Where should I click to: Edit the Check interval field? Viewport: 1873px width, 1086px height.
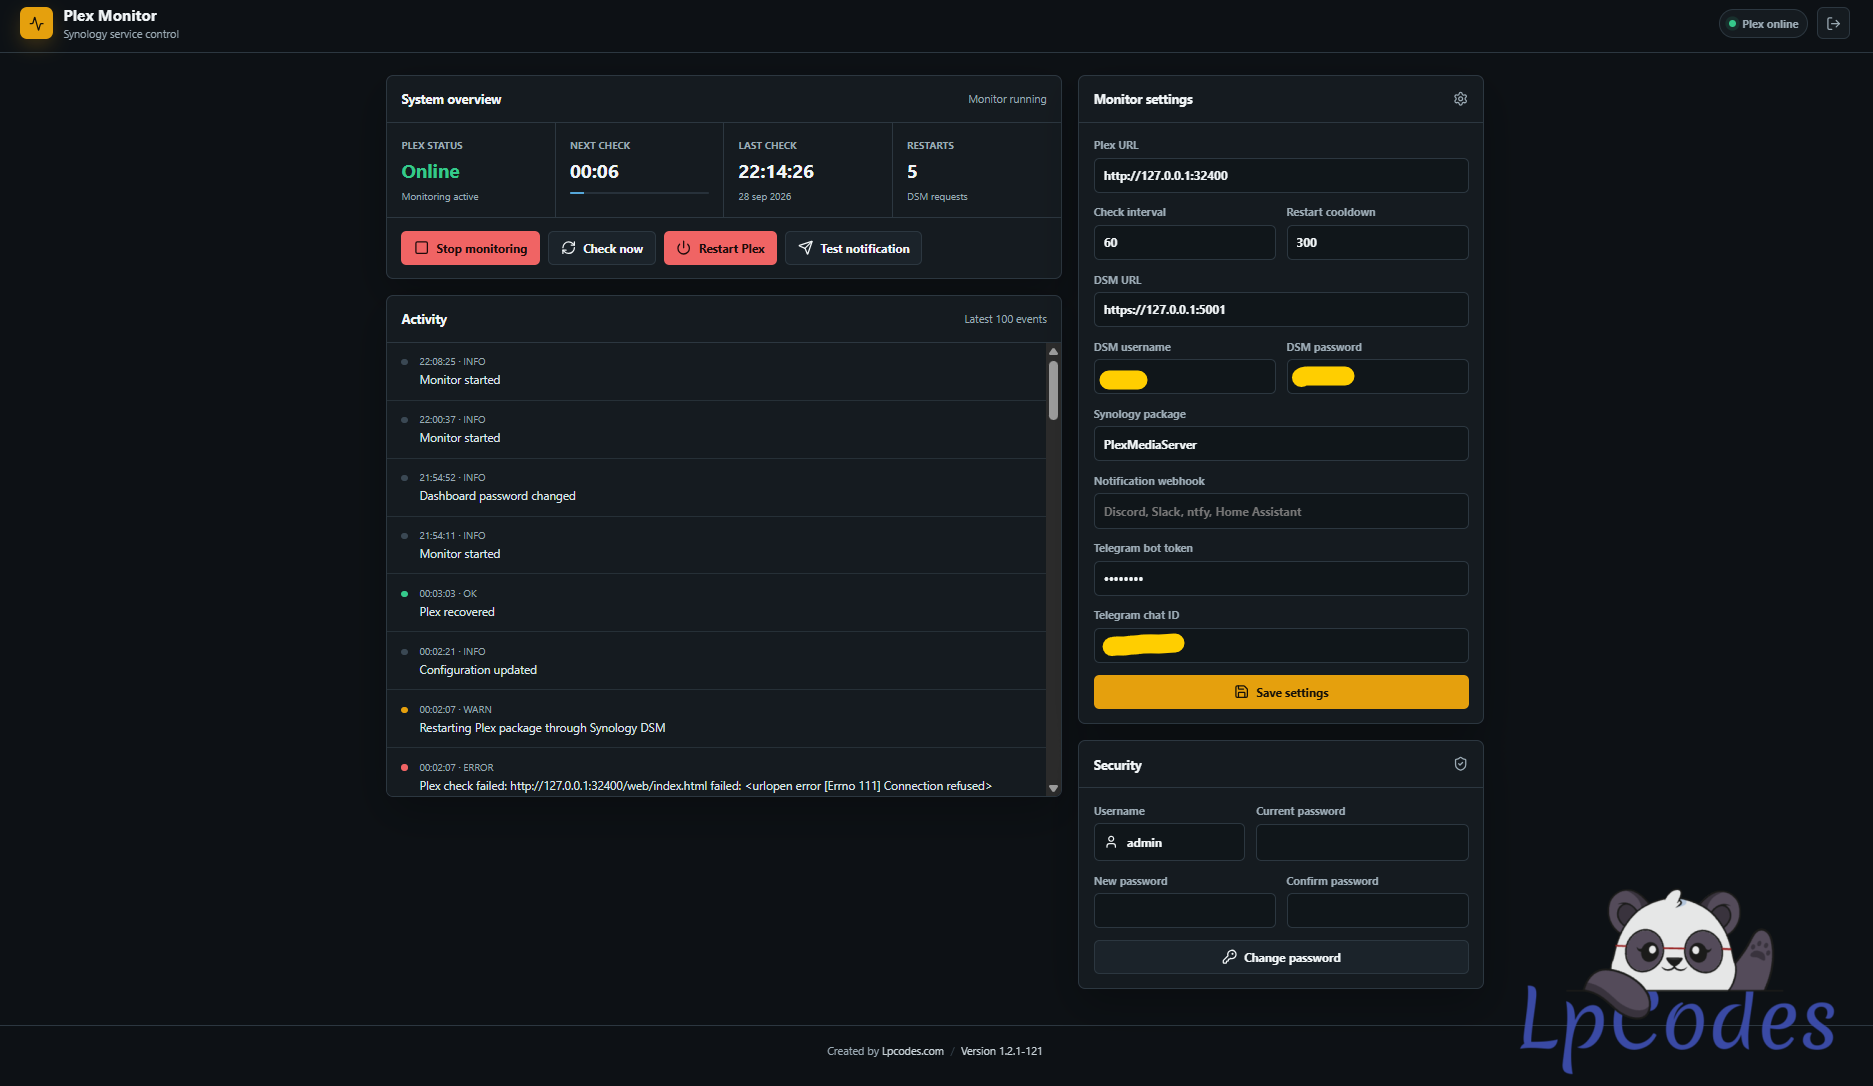pyautogui.click(x=1184, y=242)
